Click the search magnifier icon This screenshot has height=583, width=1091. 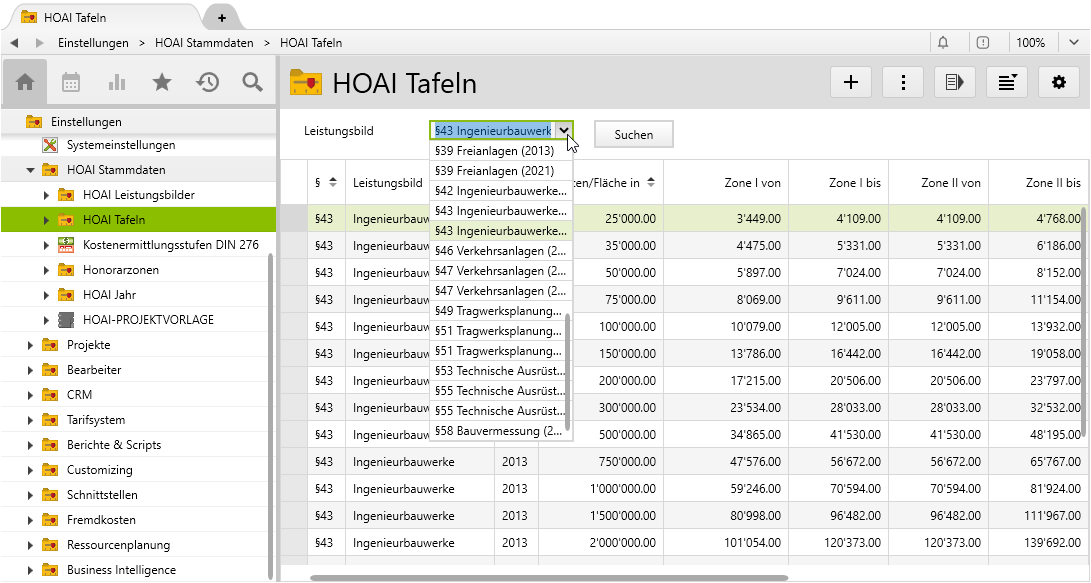(x=253, y=82)
